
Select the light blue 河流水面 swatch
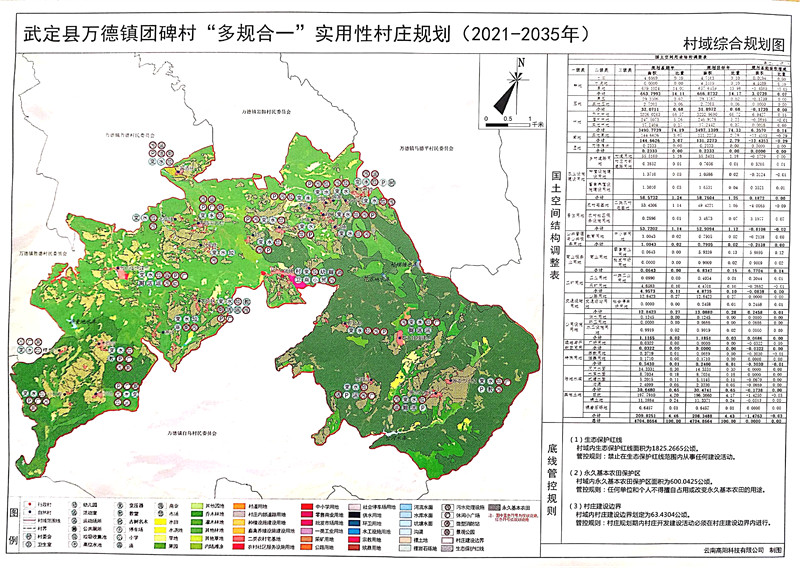coord(408,508)
